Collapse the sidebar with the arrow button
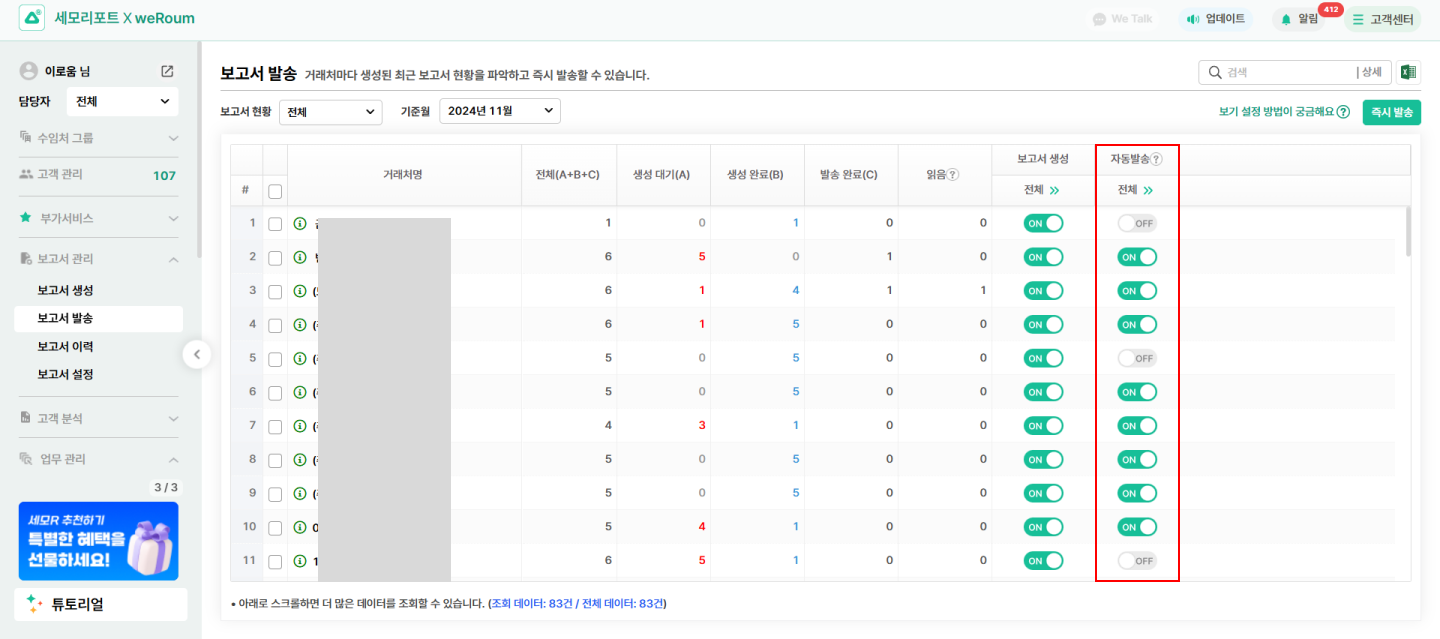Screen dimensions: 1440x639 [x=197, y=354]
